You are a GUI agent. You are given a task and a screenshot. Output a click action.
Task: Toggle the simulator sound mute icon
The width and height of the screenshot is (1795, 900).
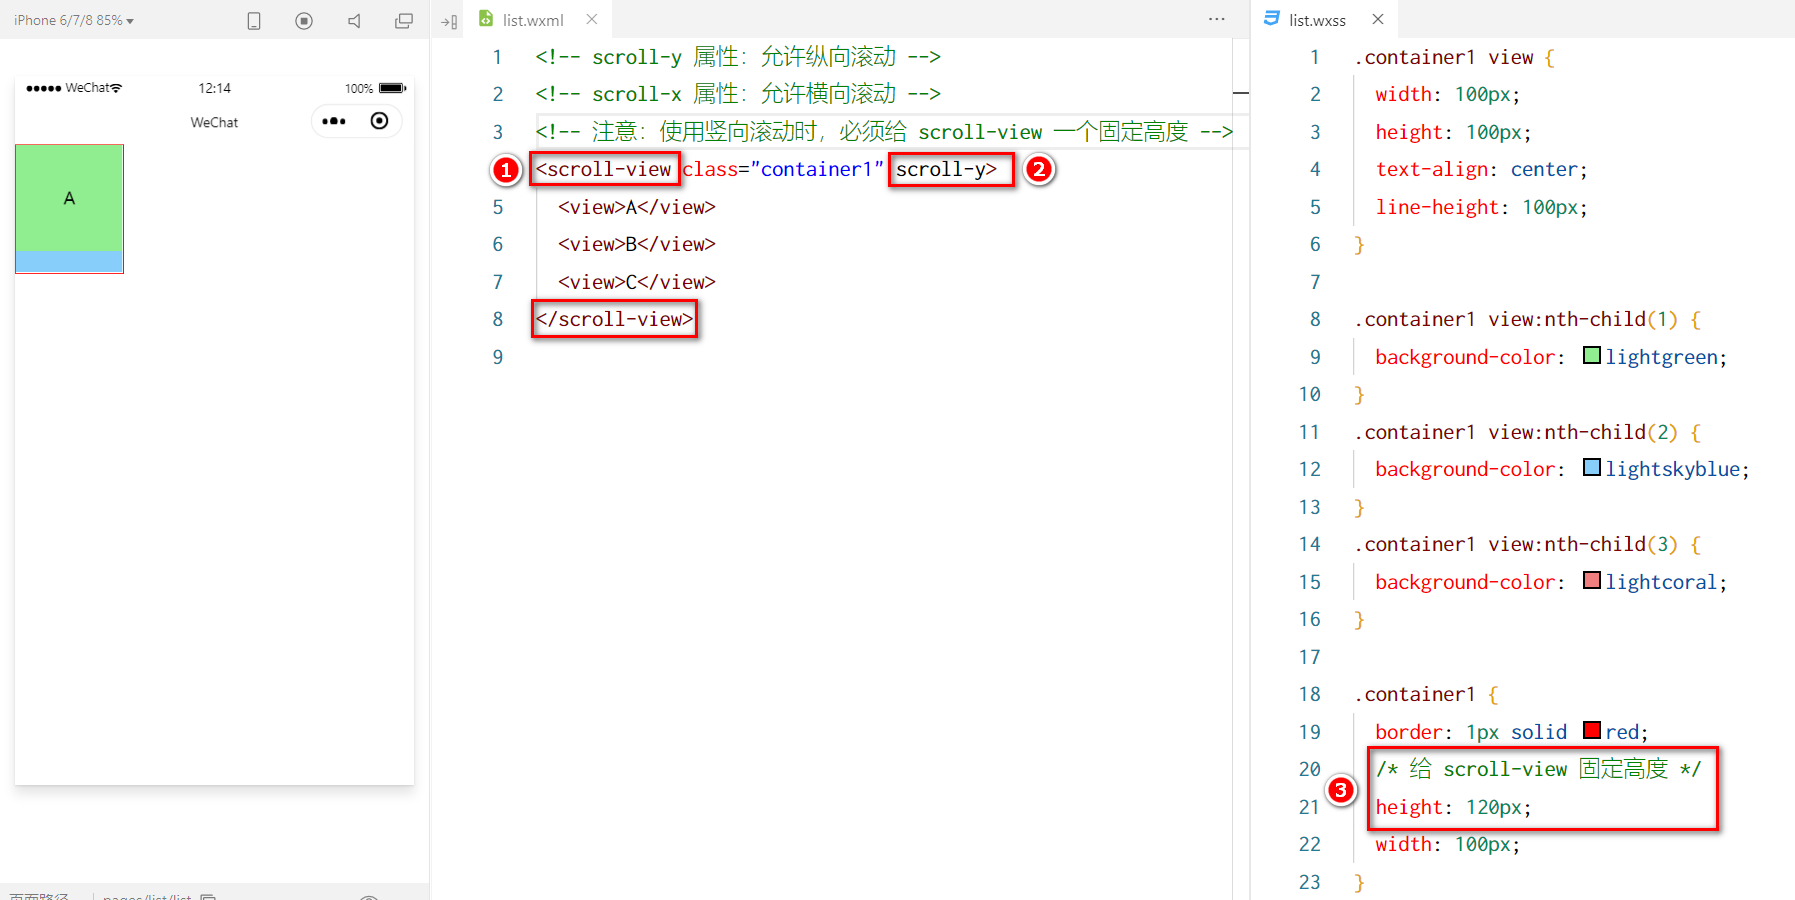coord(354,21)
